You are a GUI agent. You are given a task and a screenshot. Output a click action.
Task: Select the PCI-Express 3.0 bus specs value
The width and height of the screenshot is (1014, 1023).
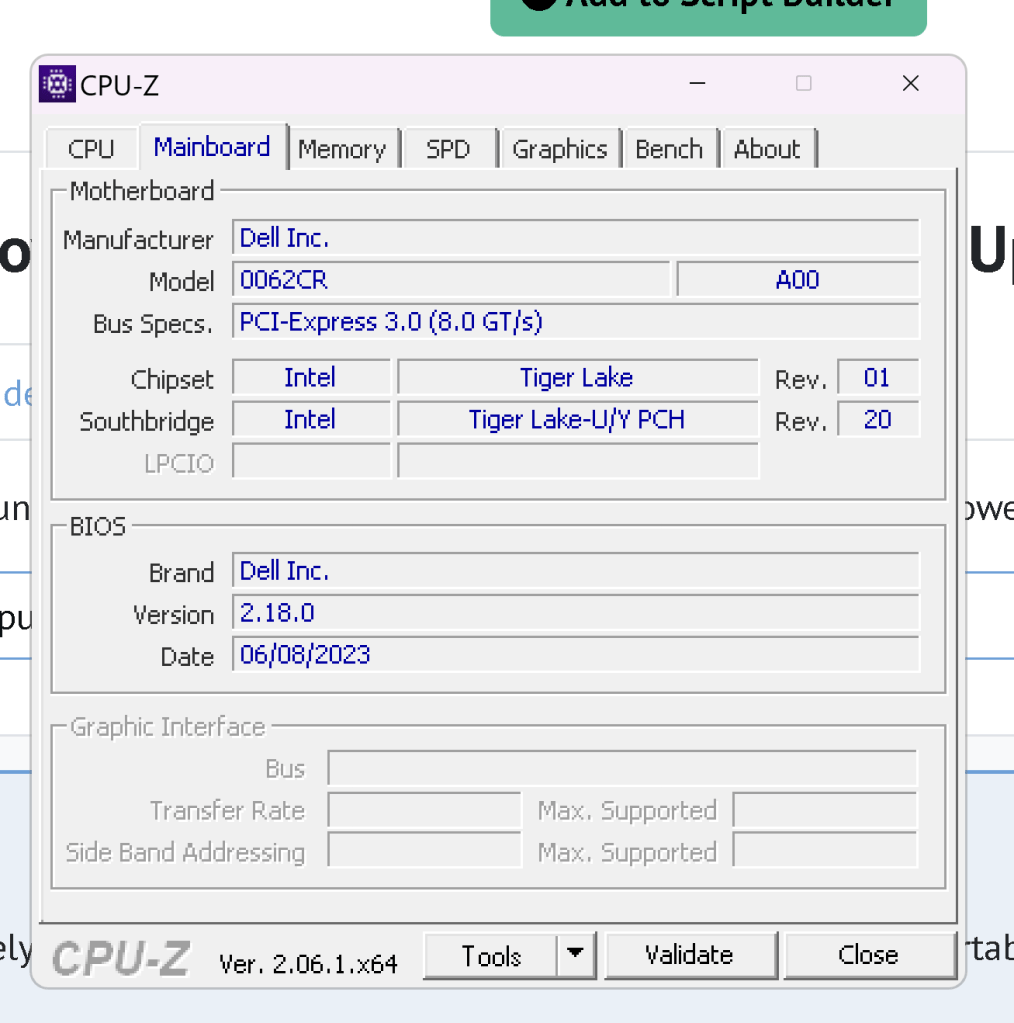tap(576, 322)
